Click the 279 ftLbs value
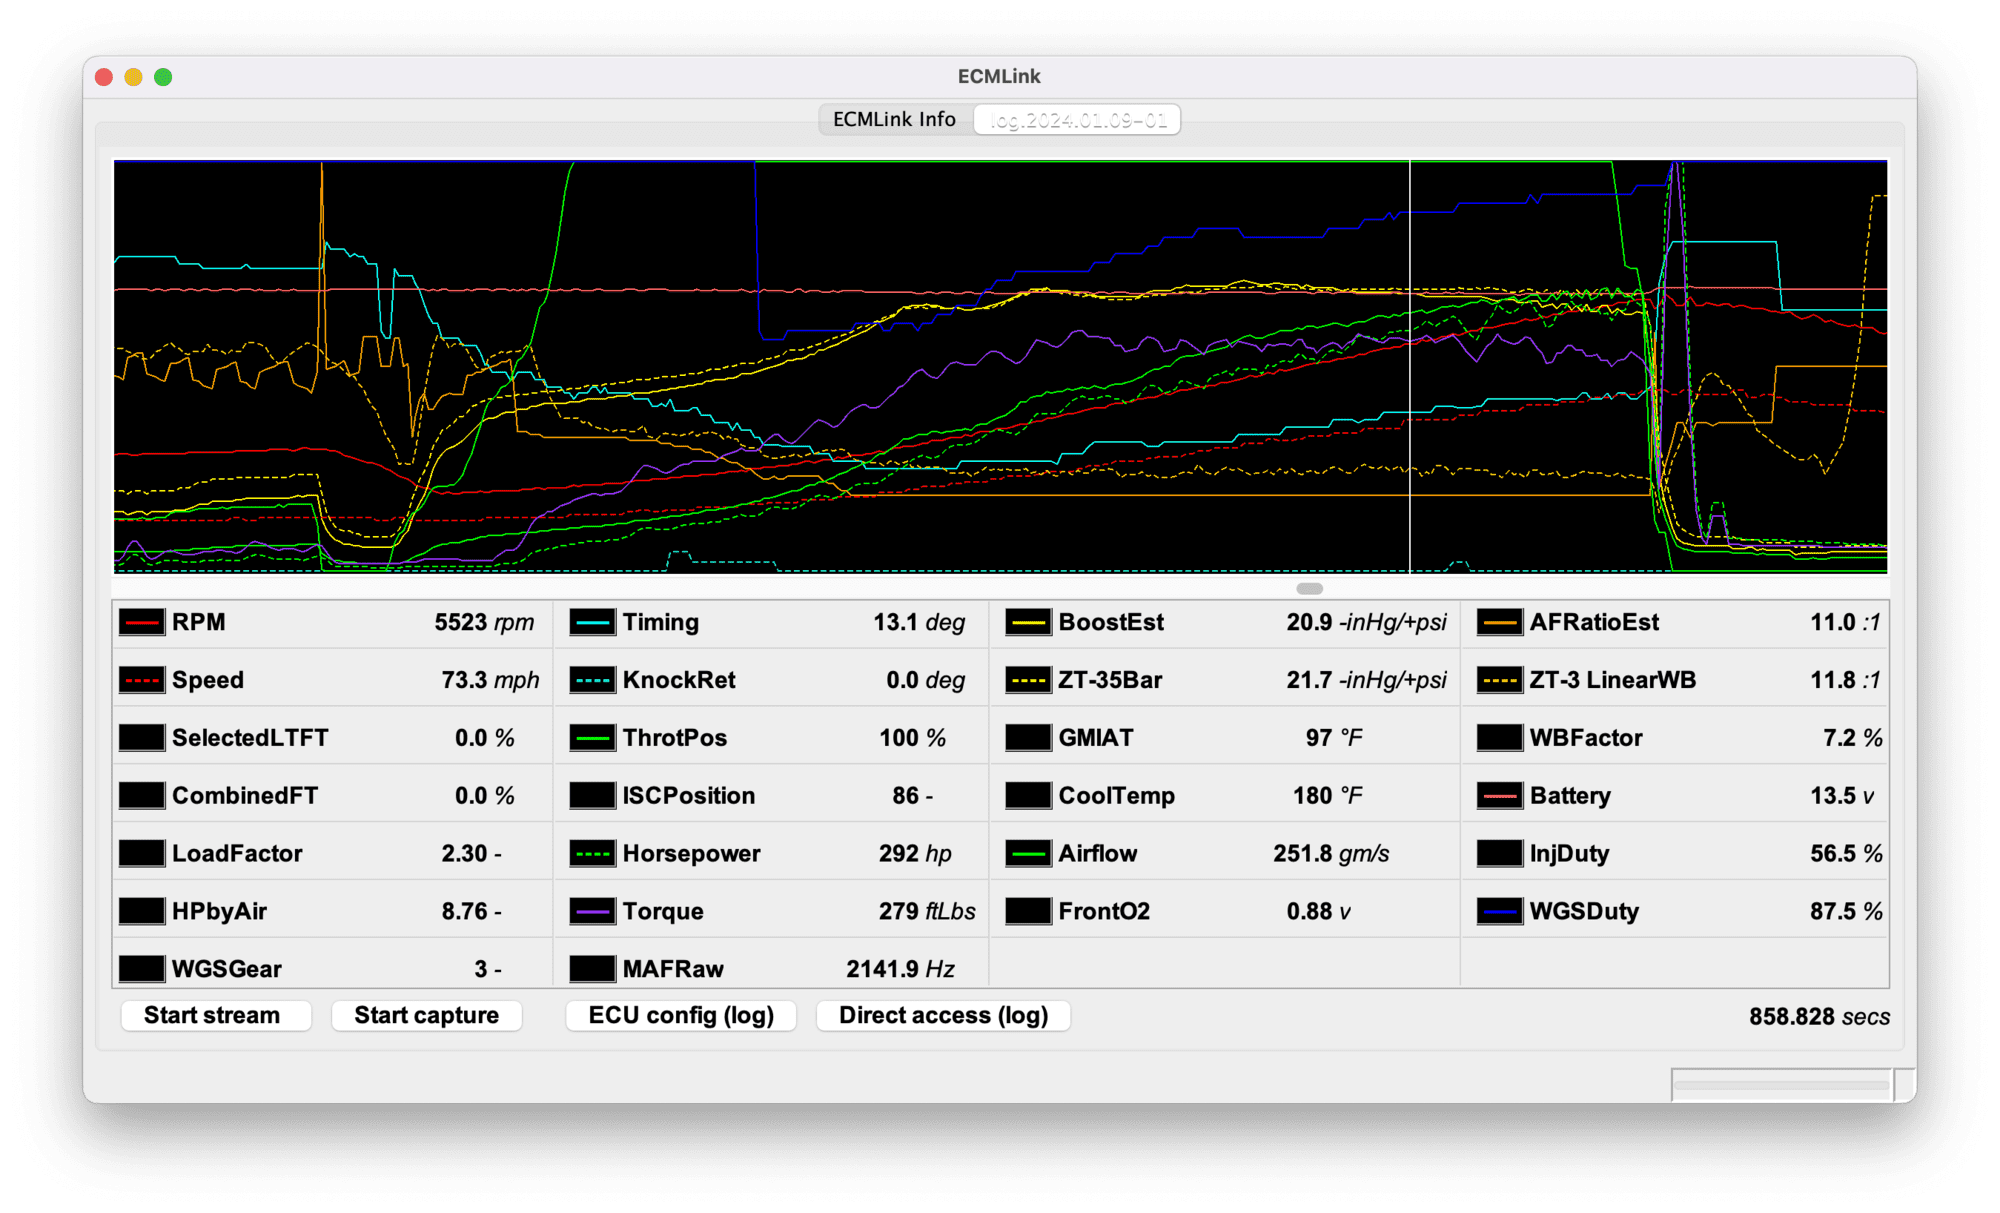The image size is (2000, 1213). 927,911
